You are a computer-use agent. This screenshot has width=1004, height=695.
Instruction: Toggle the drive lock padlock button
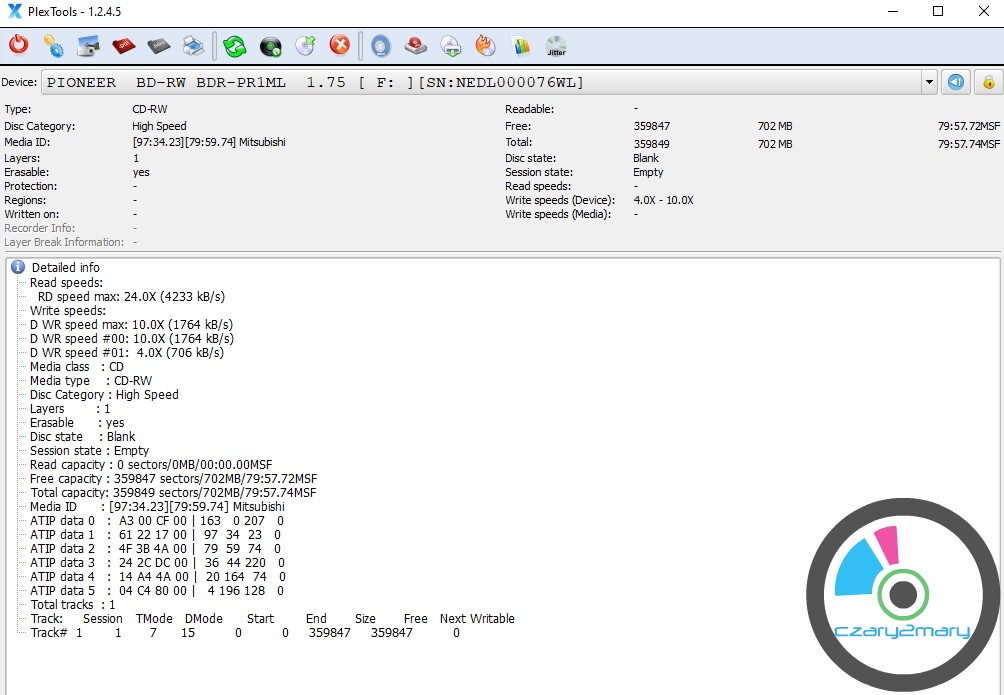989,82
